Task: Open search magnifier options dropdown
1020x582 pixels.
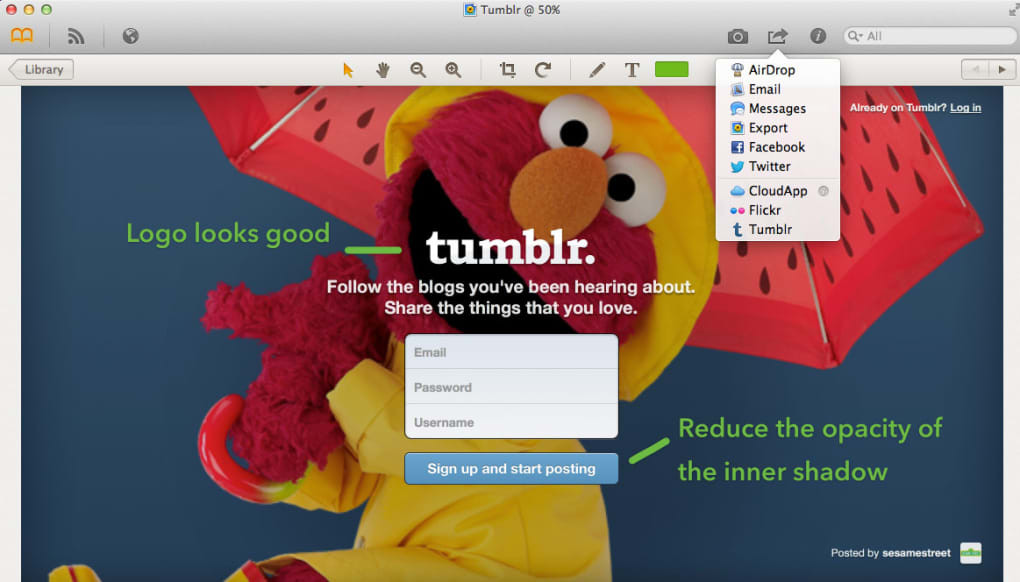Action: pyautogui.click(x=855, y=36)
